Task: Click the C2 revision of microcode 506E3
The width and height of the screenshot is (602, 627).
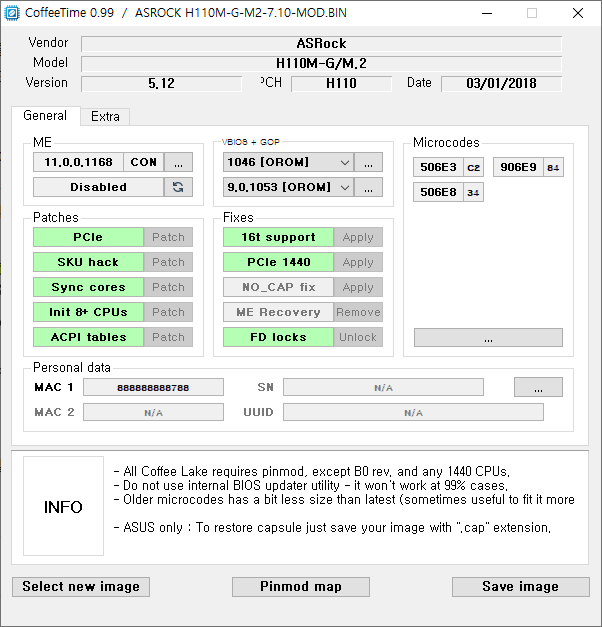Action: click(x=474, y=168)
